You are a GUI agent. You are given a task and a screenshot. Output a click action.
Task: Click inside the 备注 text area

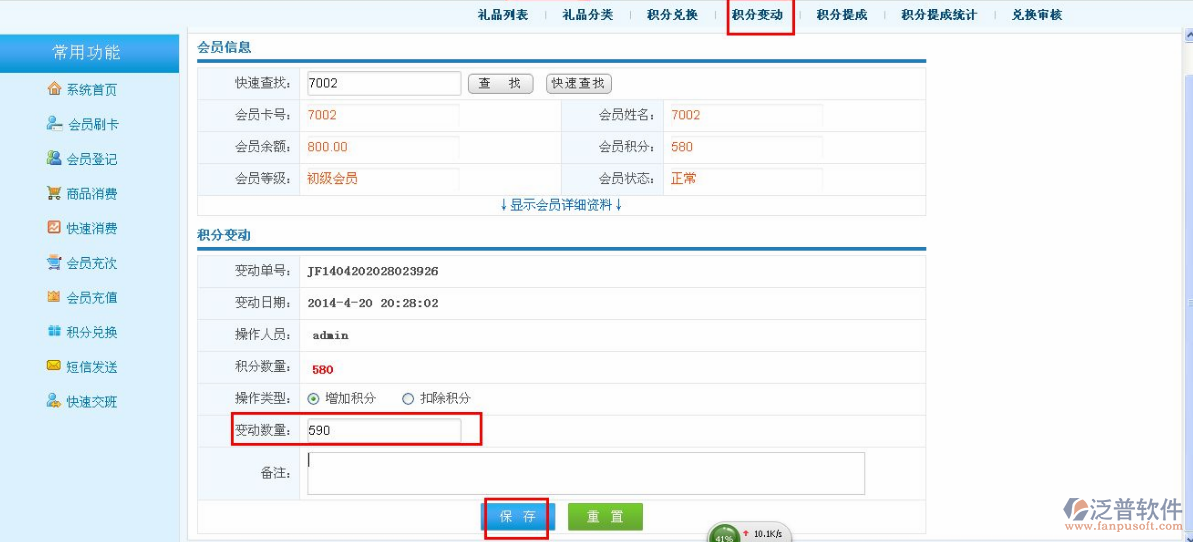click(585, 473)
